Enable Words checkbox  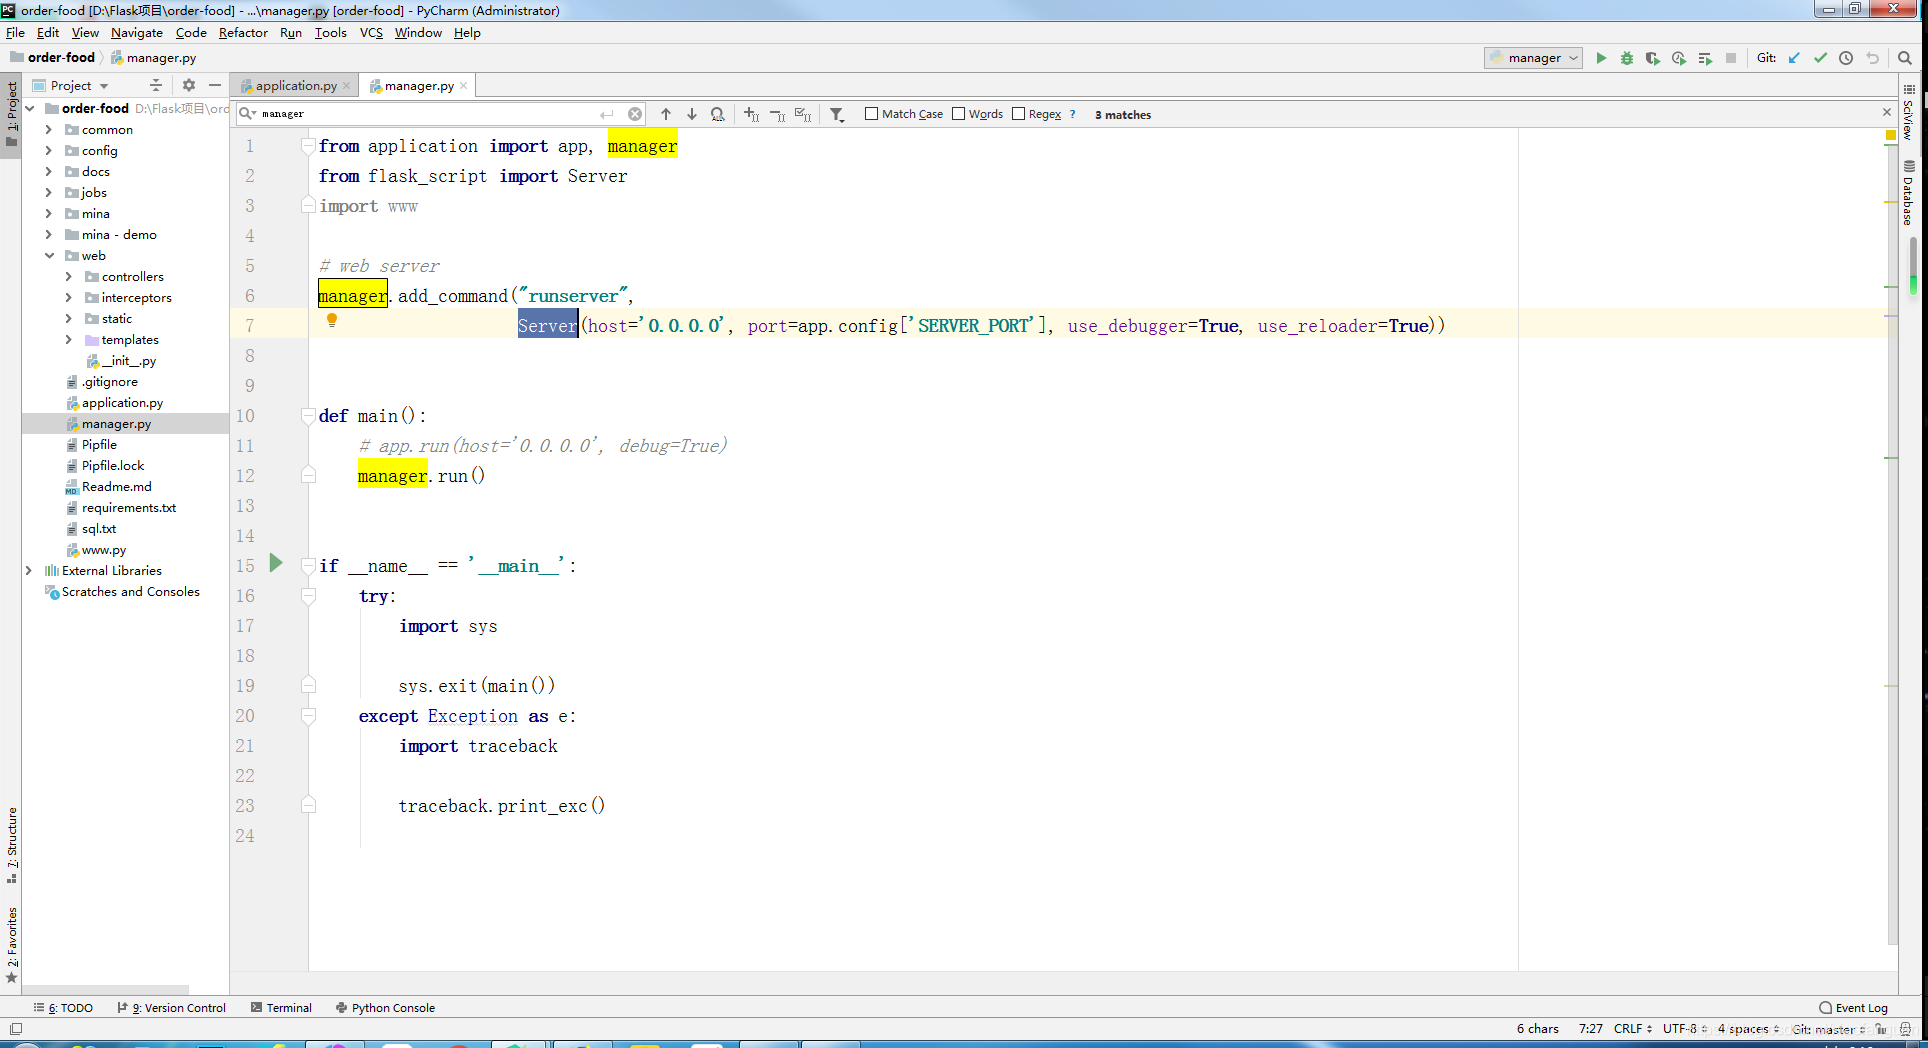pyautogui.click(x=958, y=114)
